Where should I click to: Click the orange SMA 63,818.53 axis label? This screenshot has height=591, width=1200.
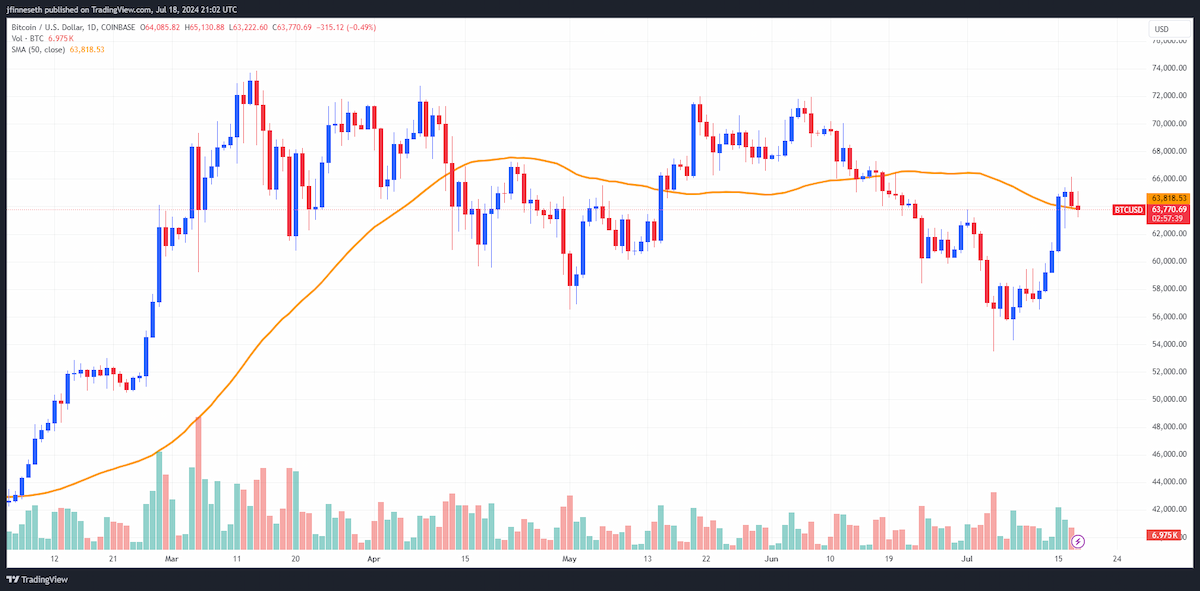[1168, 199]
